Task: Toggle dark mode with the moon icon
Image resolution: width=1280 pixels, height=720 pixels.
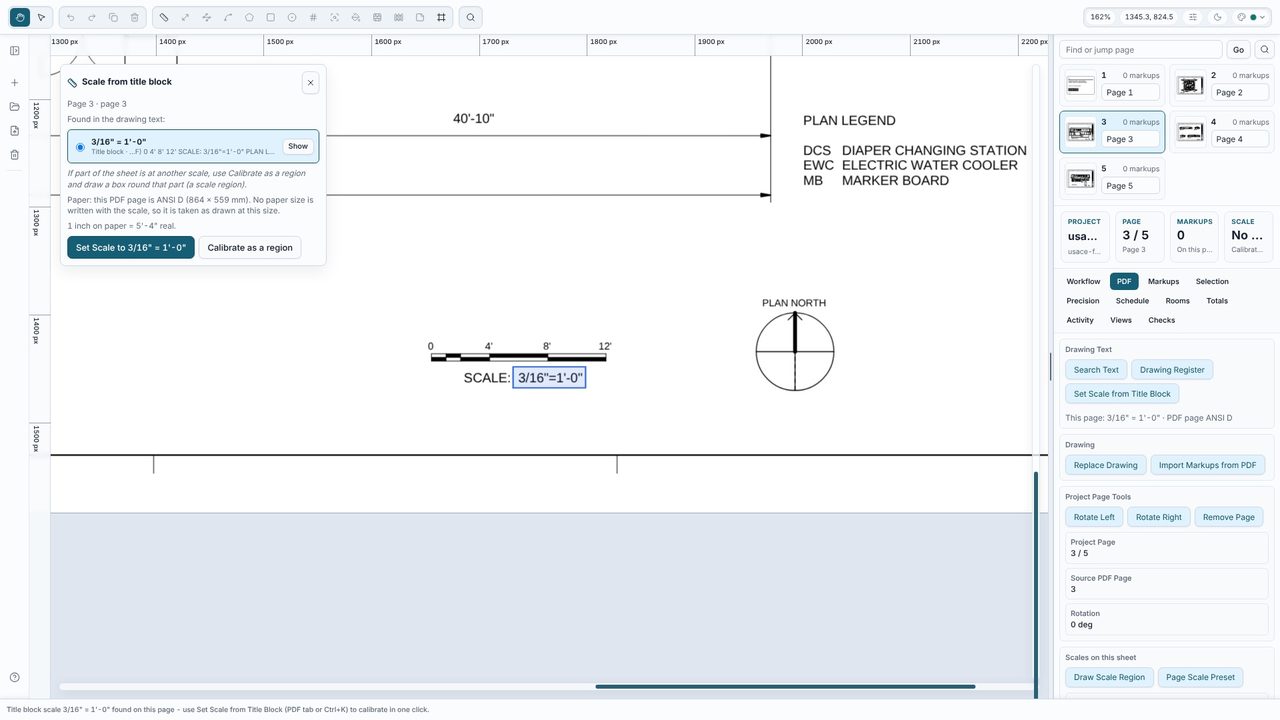Action: click(1218, 17)
